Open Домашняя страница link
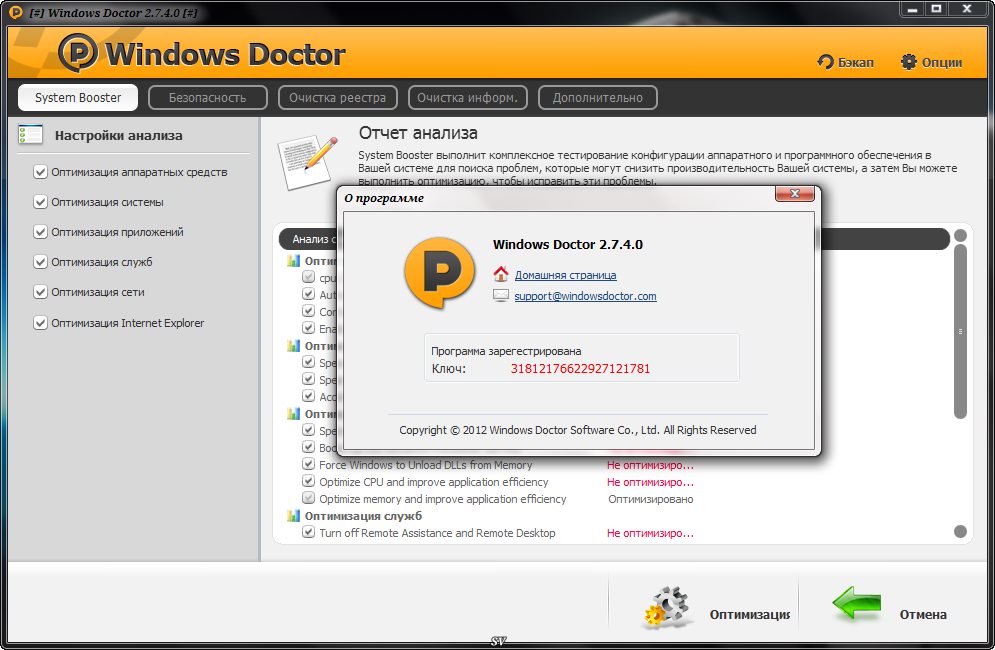995x650 pixels. pos(565,275)
